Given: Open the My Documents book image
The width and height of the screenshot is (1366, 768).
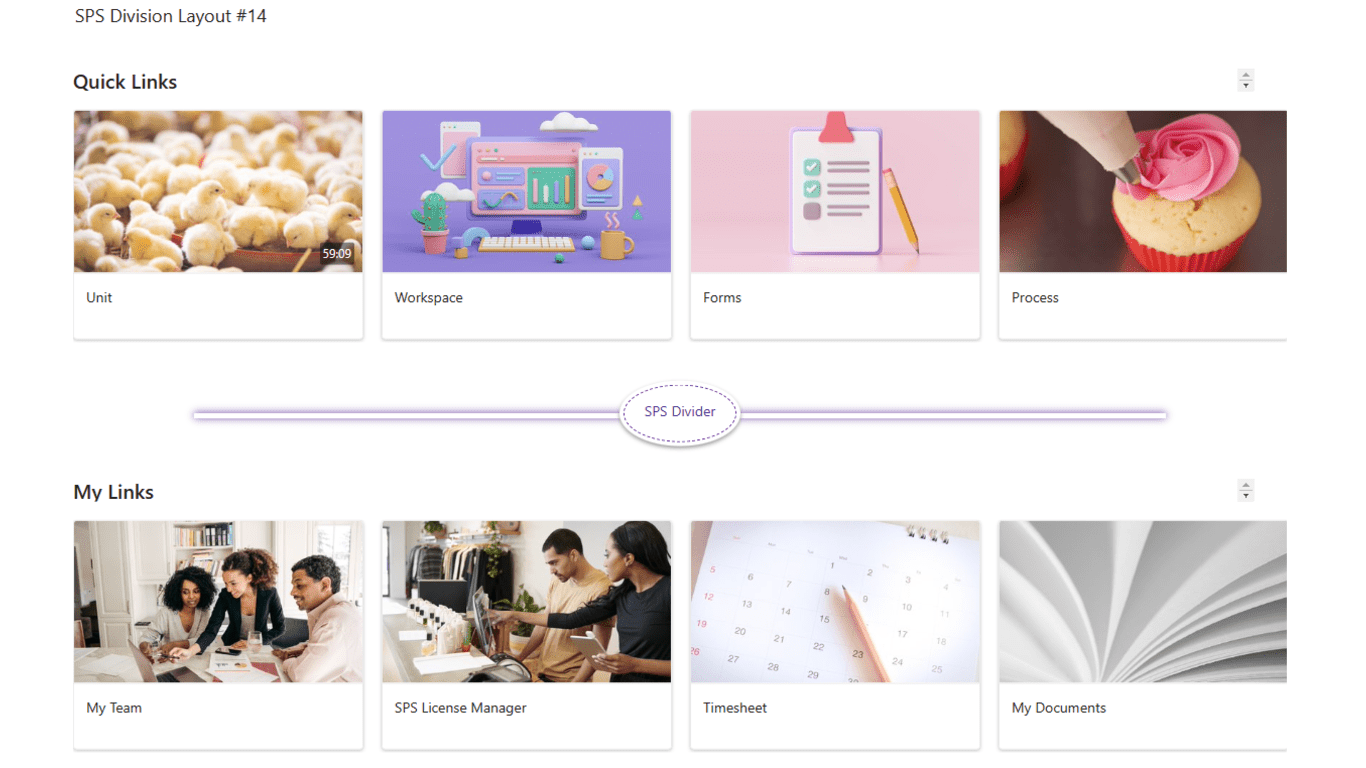Looking at the screenshot, I should click(x=1143, y=602).
